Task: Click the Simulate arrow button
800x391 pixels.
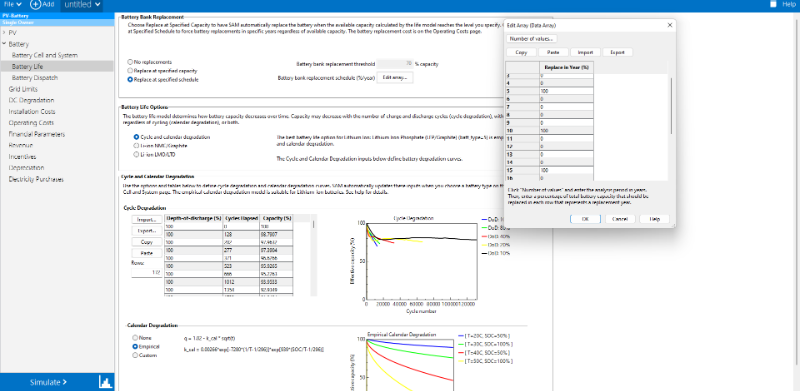Action: click(48, 382)
